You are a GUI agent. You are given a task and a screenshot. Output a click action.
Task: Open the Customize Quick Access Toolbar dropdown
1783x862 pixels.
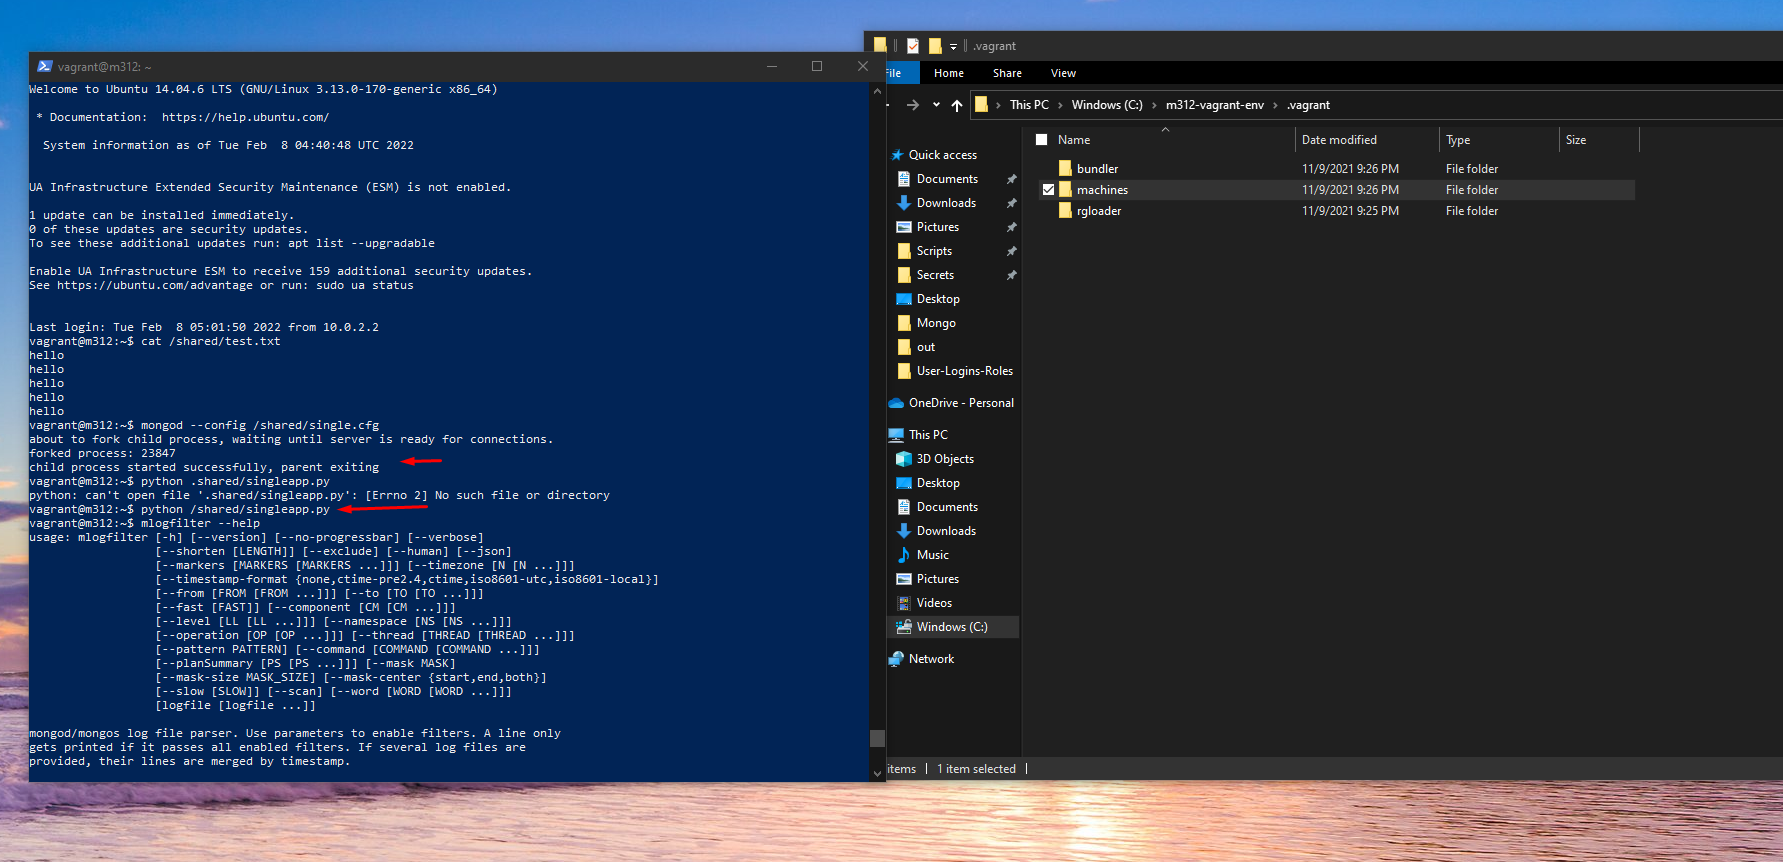coord(953,47)
